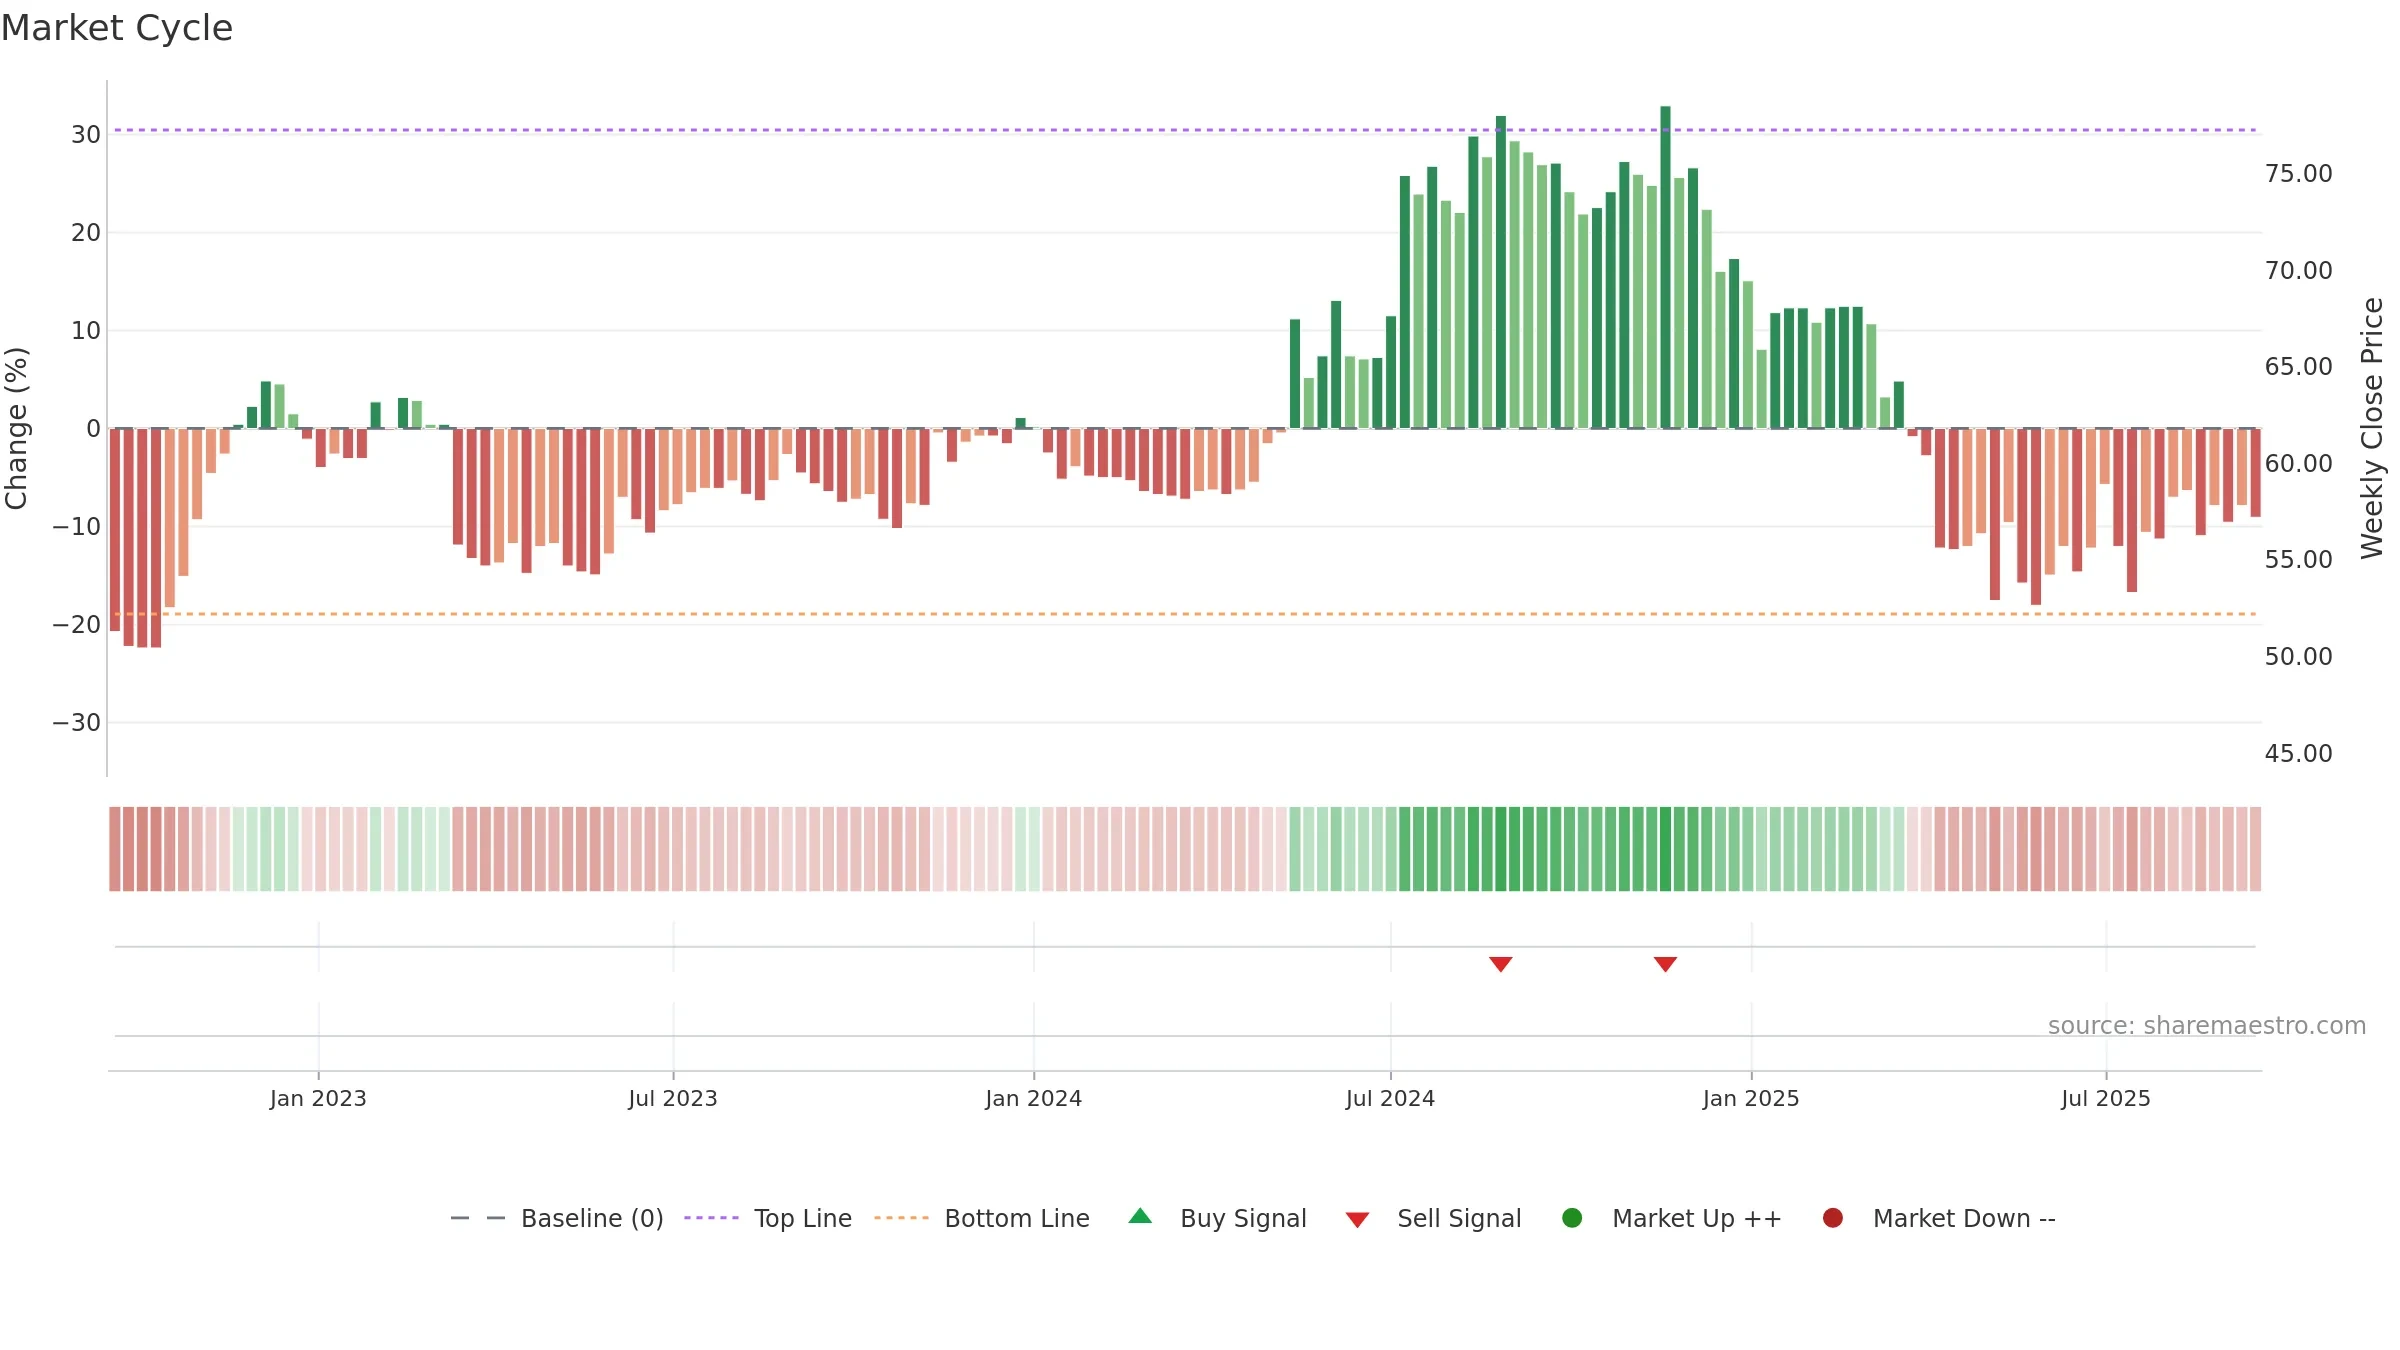Toggle the Market Down -- legend label
This screenshot has width=2400, height=1350.
click(x=1964, y=1218)
